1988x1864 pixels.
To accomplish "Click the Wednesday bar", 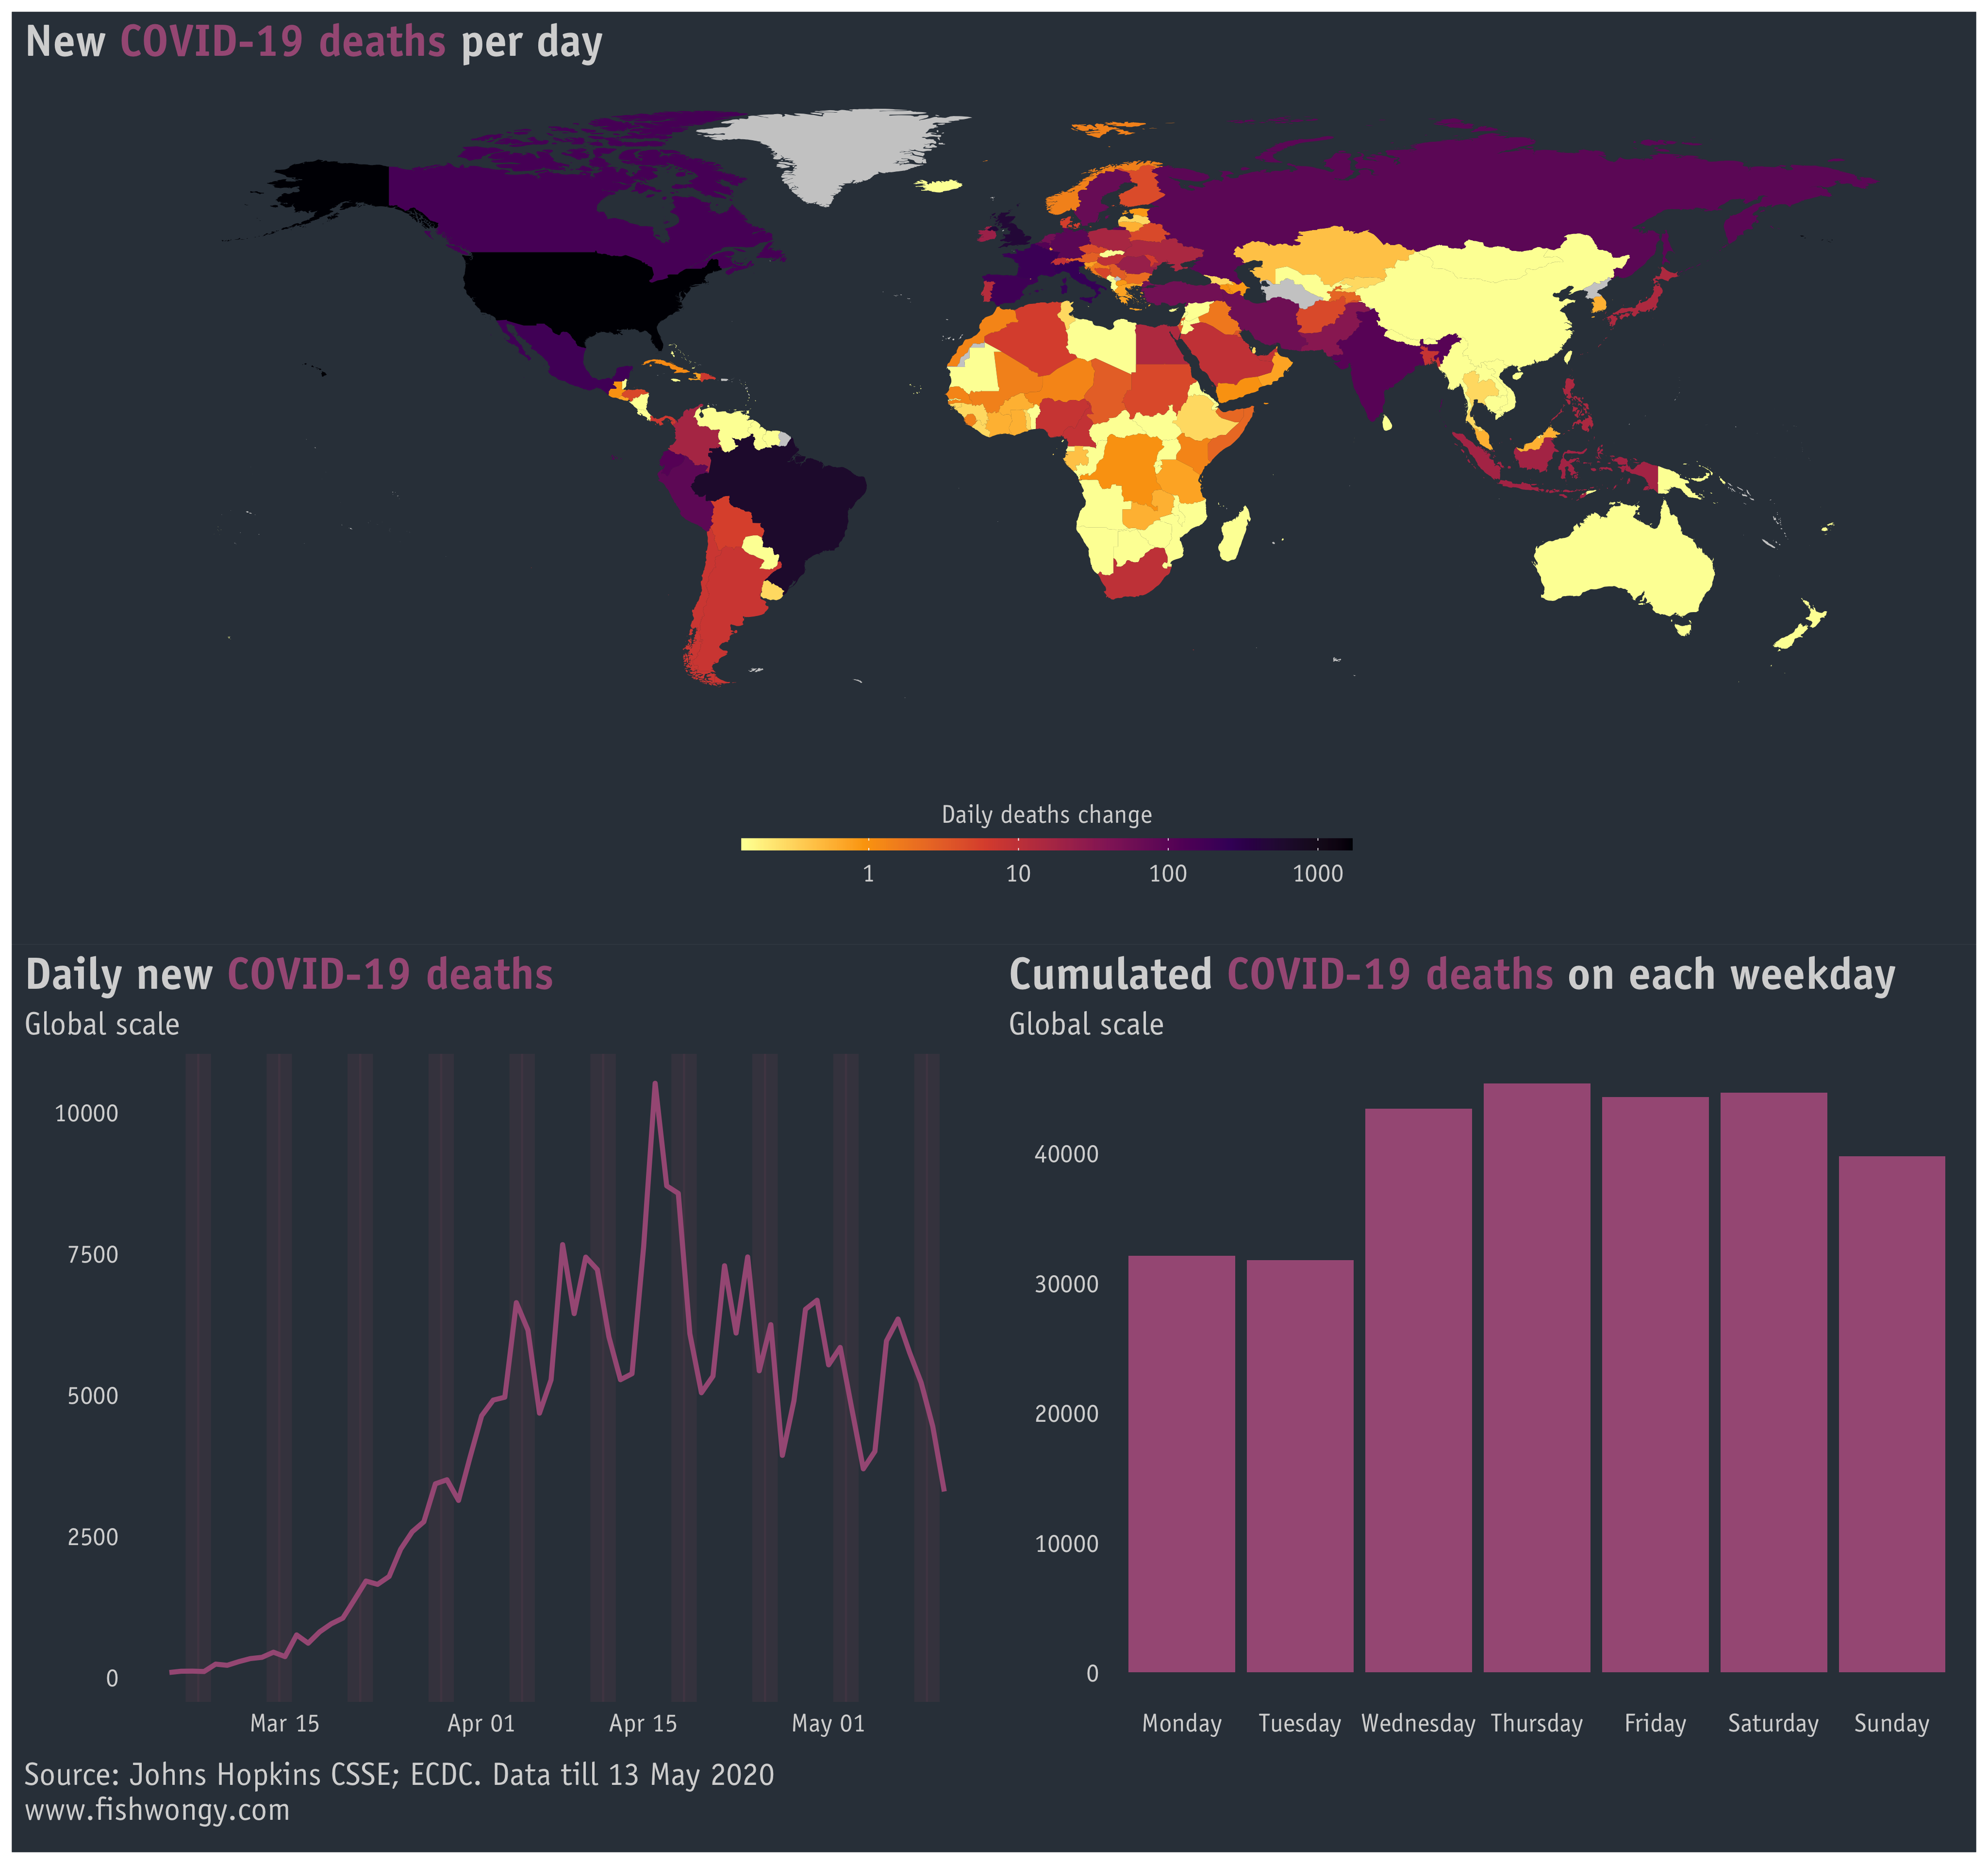I will (1418, 1390).
